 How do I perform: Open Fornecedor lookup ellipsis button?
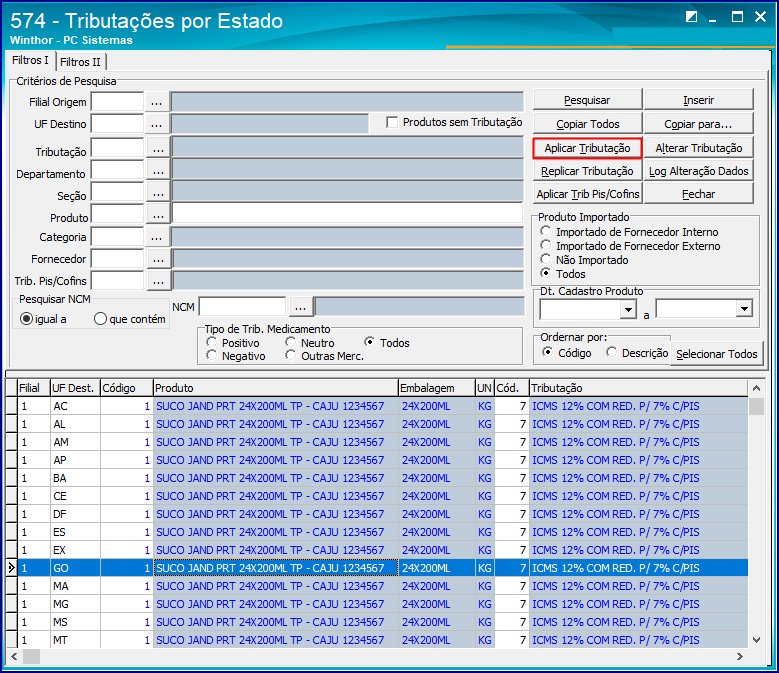158,259
